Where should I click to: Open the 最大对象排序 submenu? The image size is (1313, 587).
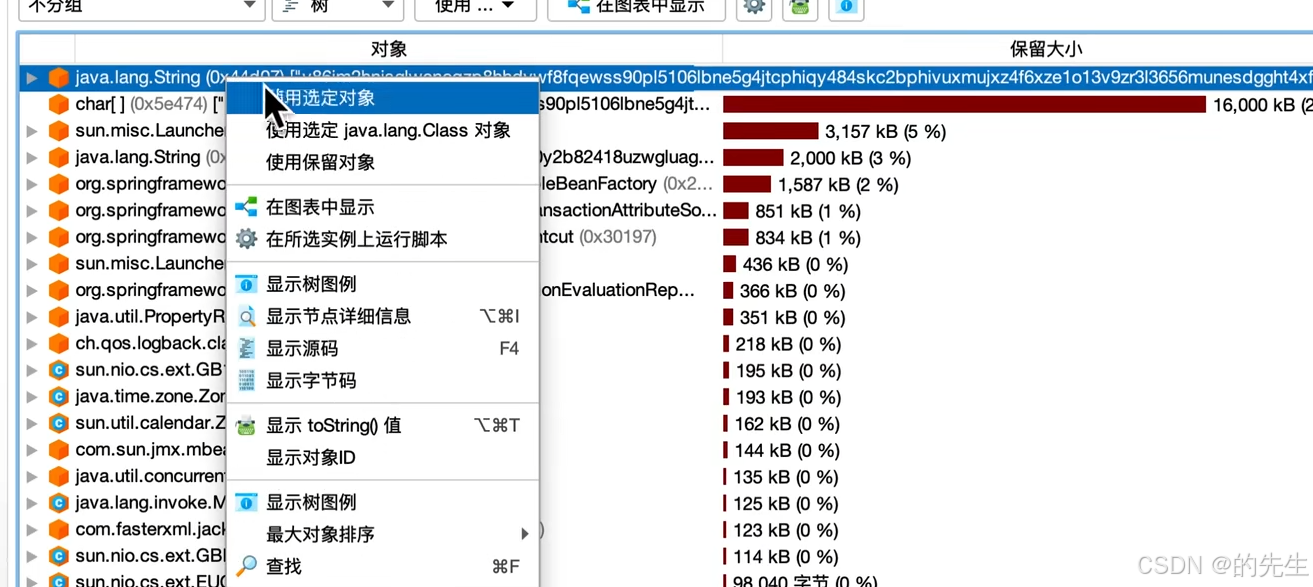click(380, 533)
